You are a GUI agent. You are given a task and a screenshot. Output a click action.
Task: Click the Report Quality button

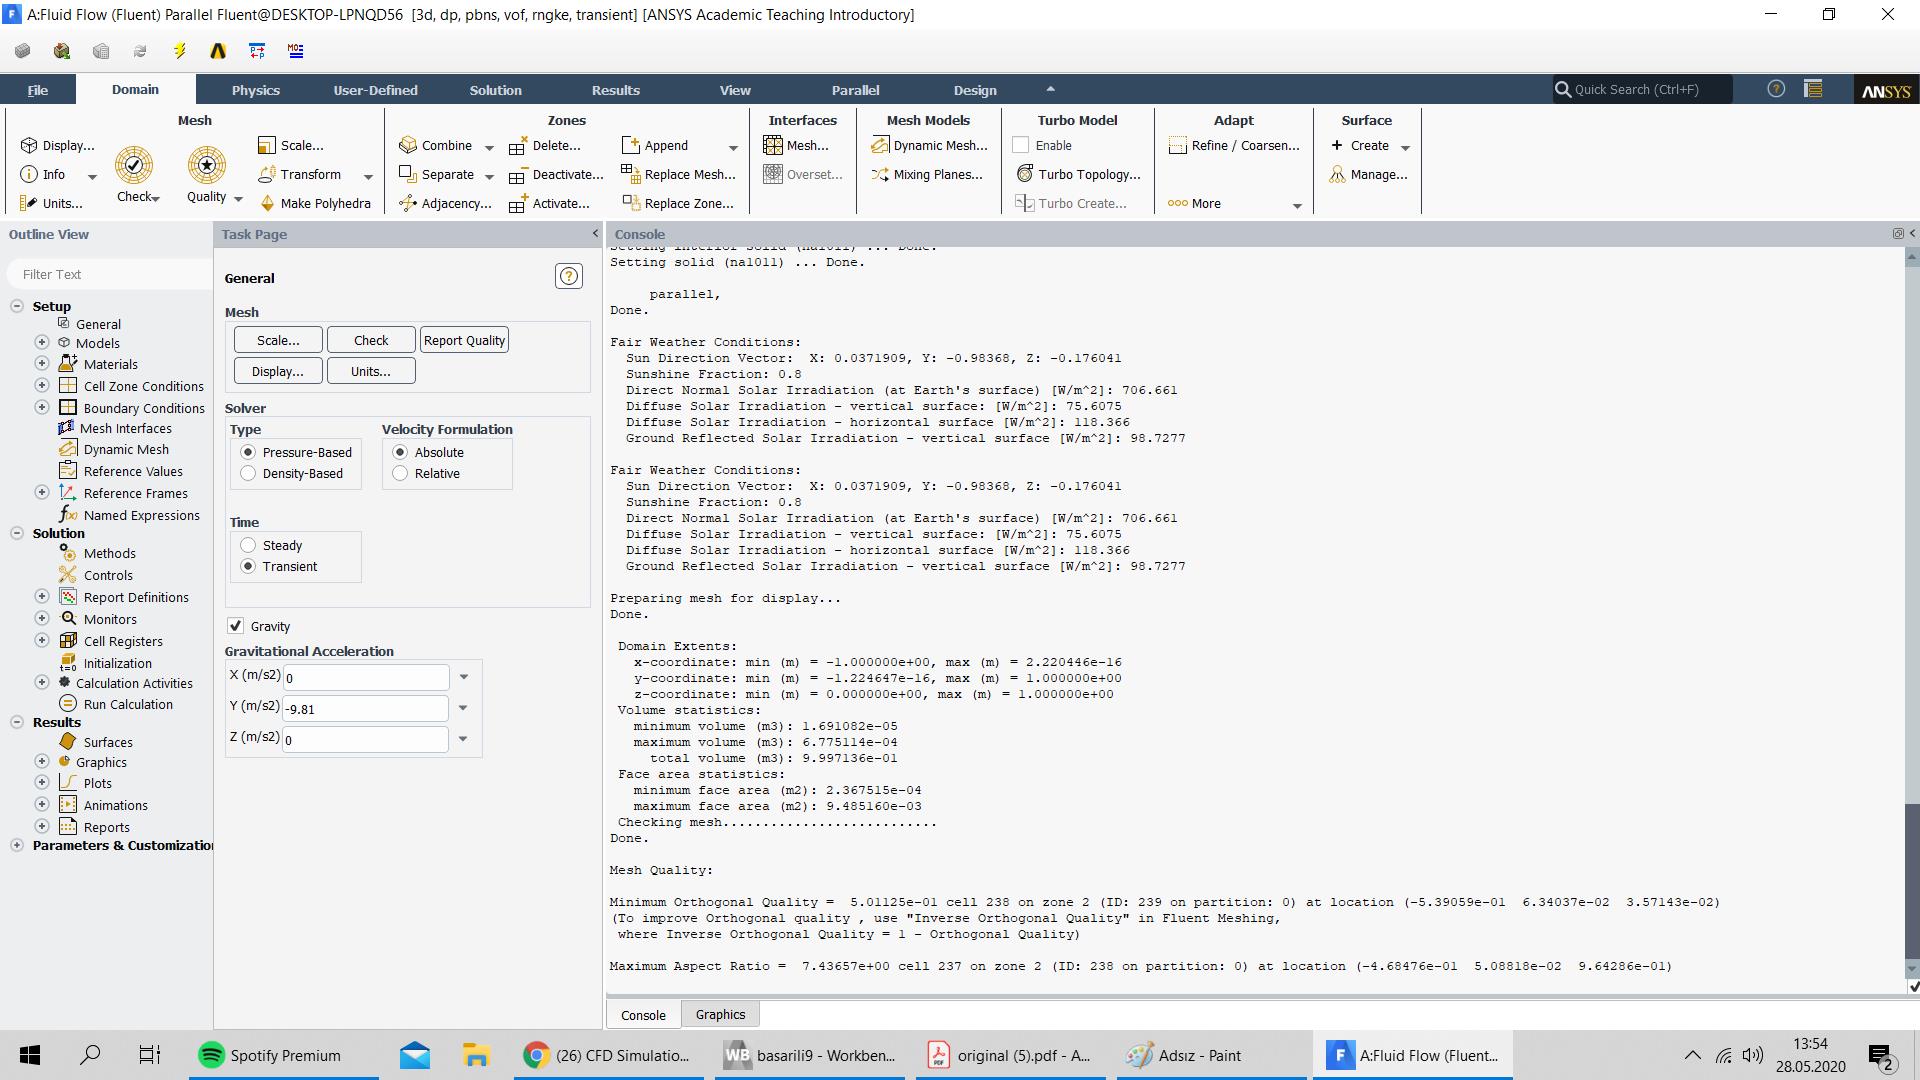pyautogui.click(x=464, y=340)
